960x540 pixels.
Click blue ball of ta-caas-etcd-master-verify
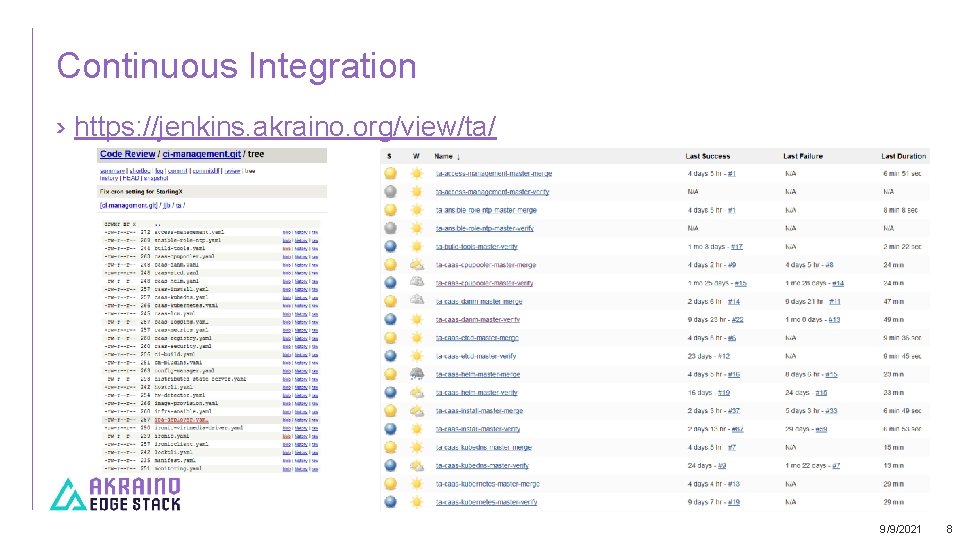coord(390,356)
